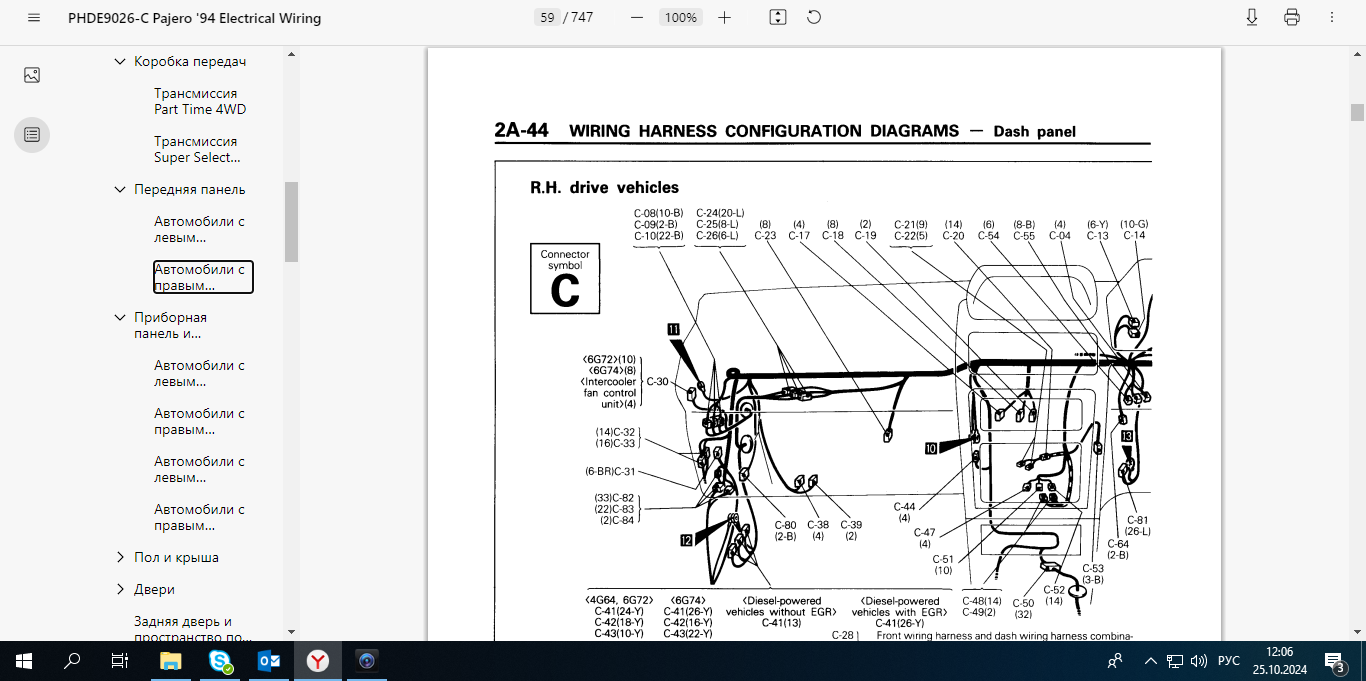
Task: Click the fit to page icon
Action: tap(778, 17)
